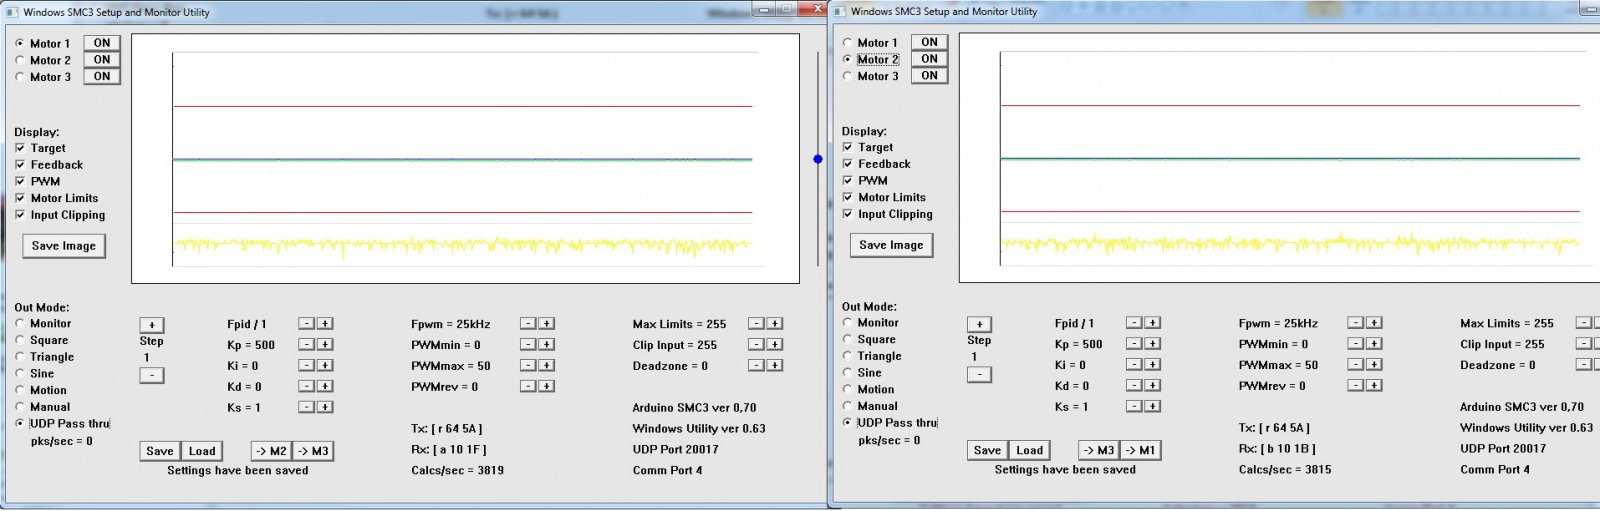Select Motor 1 radio in left window
Image resolution: width=1600 pixels, height=511 pixels.
[x=20, y=44]
